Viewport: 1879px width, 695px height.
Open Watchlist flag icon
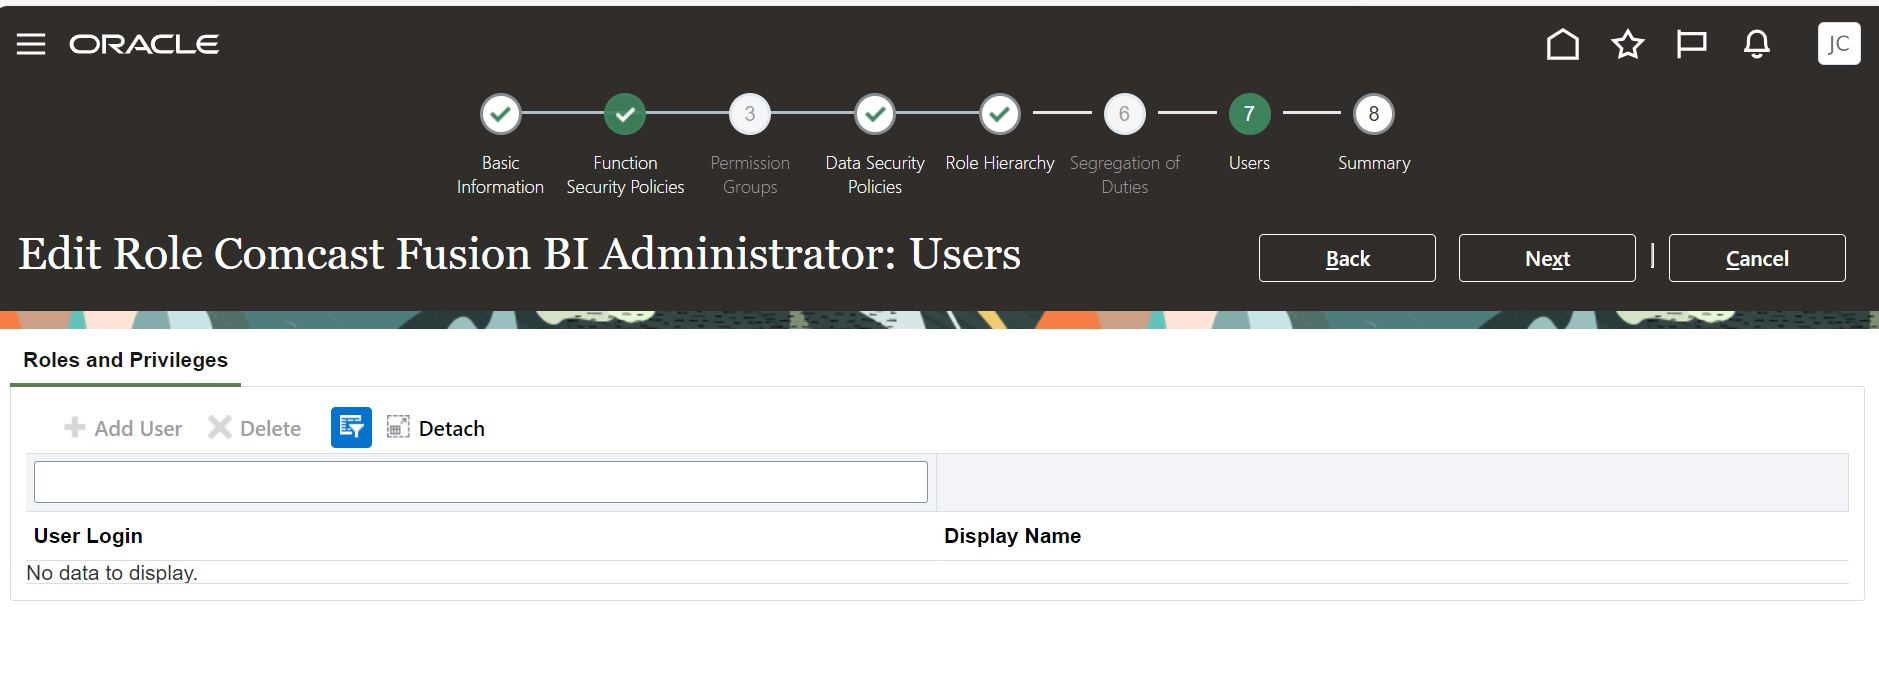click(1691, 44)
